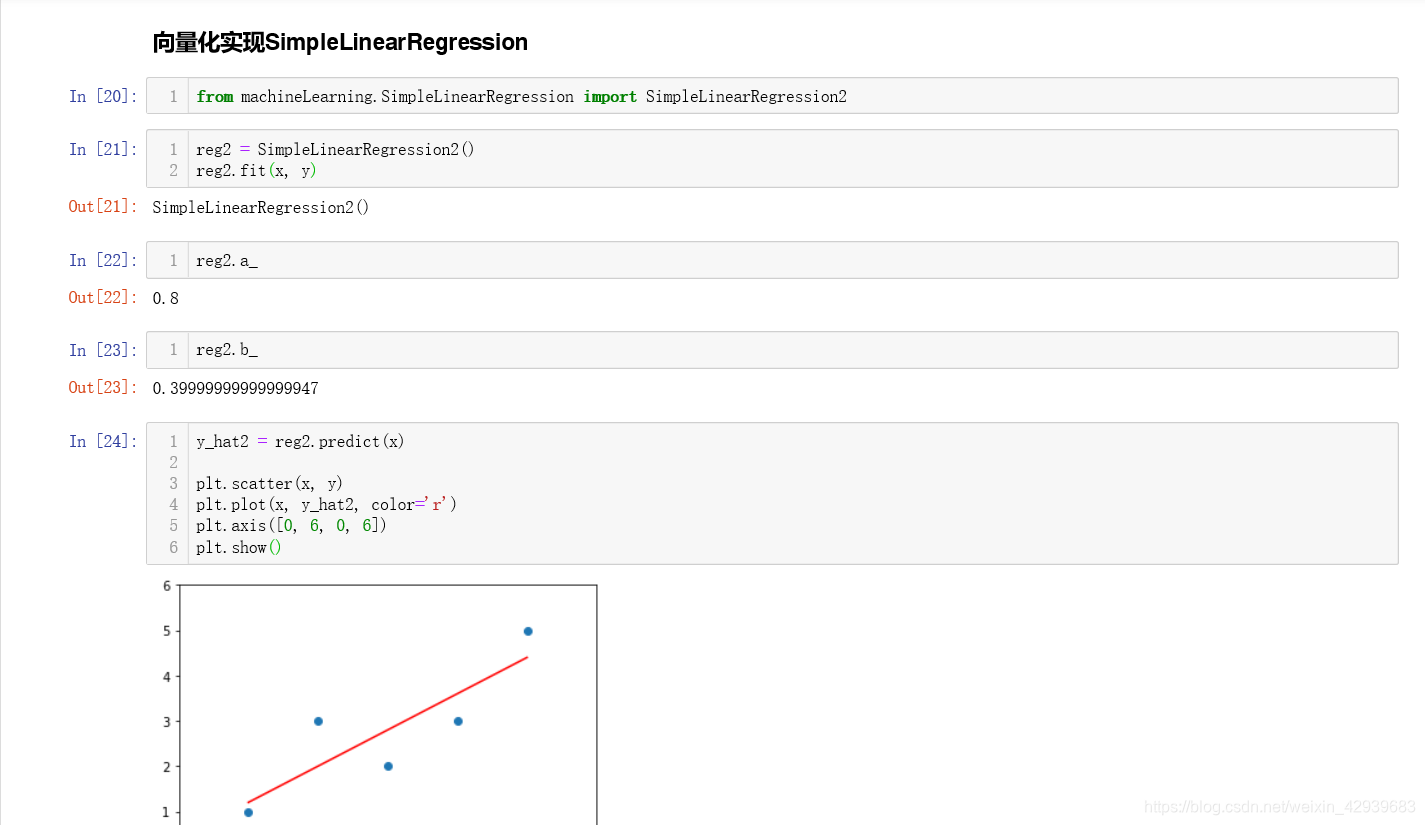Select the In [21] reg2.fit code cell

772,159
